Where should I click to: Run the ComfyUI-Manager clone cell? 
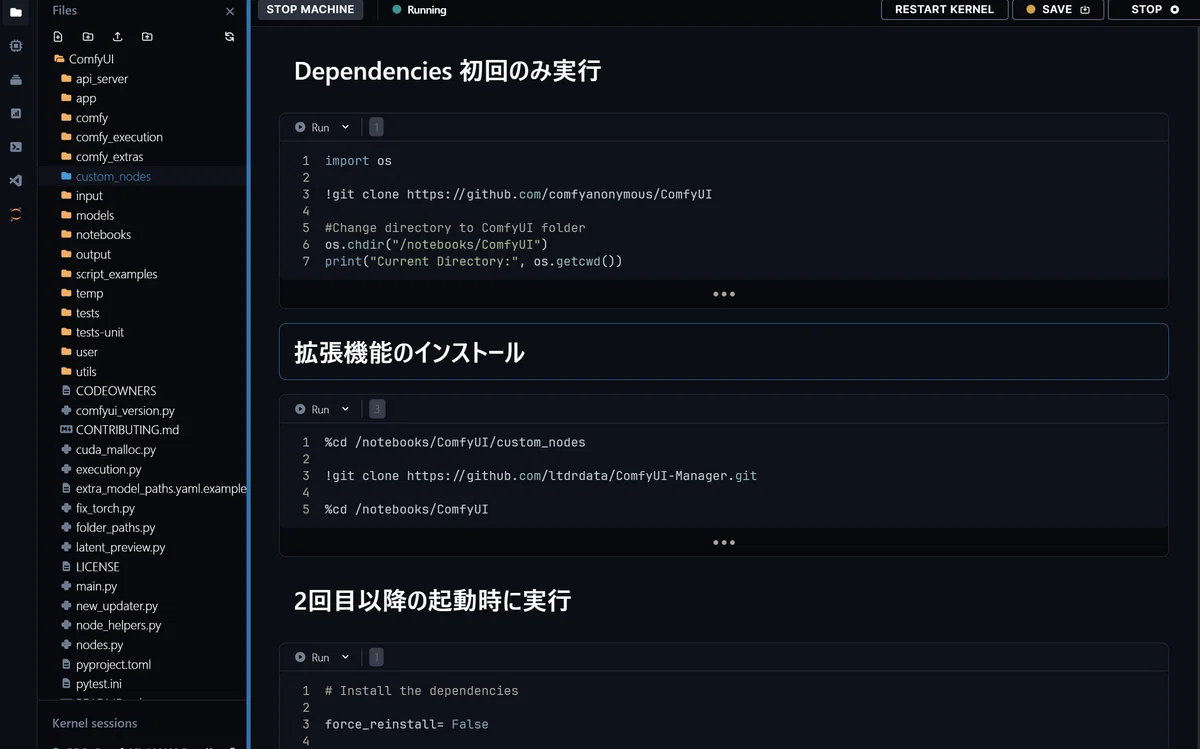coord(311,409)
